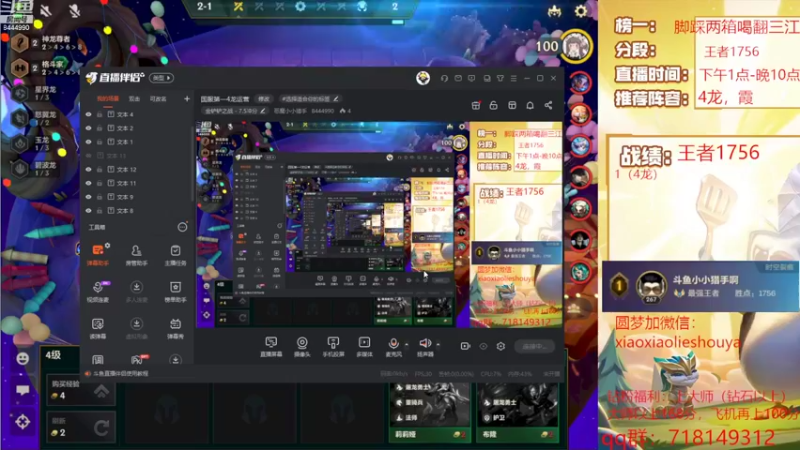Viewport: 800px width, 450px height.
Task: Buy the 布隆 champion card in the game shop
Action: coord(517,411)
